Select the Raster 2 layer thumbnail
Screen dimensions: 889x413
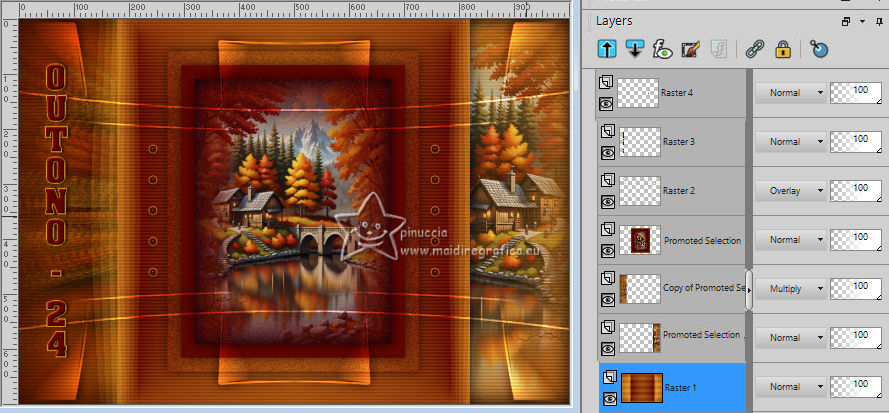640,191
